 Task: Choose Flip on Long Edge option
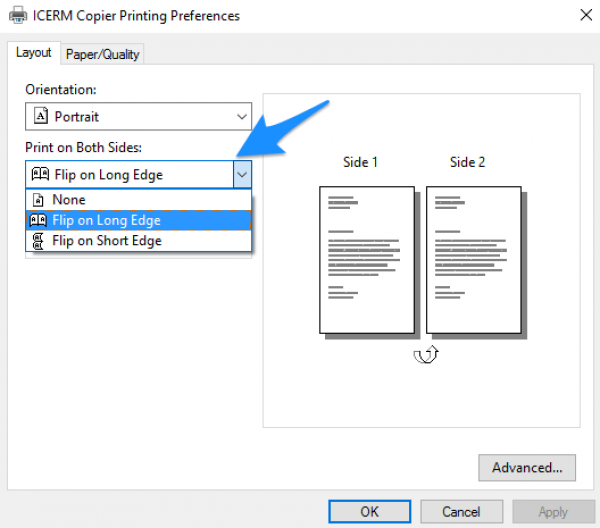139,220
